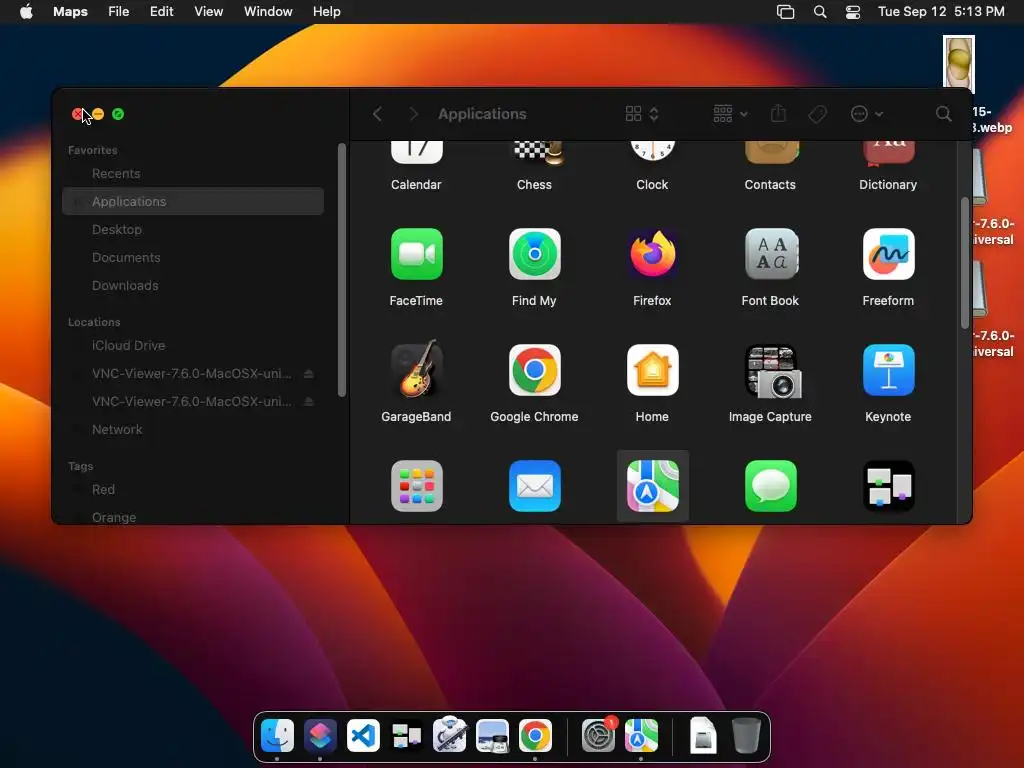Open the Dictionary app icon
This screenshot has width=1024, height=768.
pos(889,153)
